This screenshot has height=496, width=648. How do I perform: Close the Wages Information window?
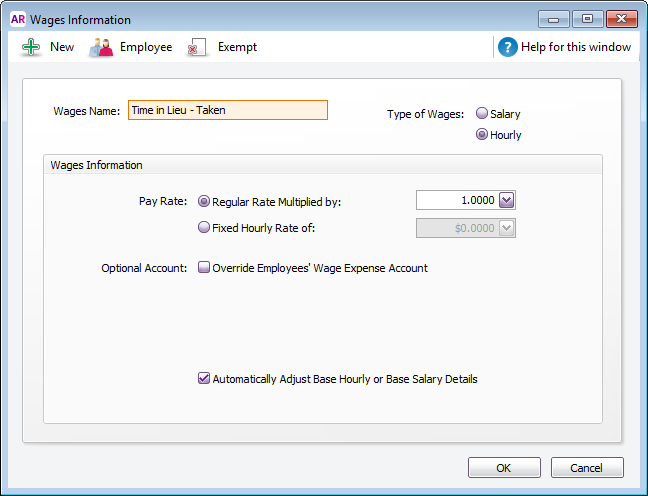click(x=619, y=19)
